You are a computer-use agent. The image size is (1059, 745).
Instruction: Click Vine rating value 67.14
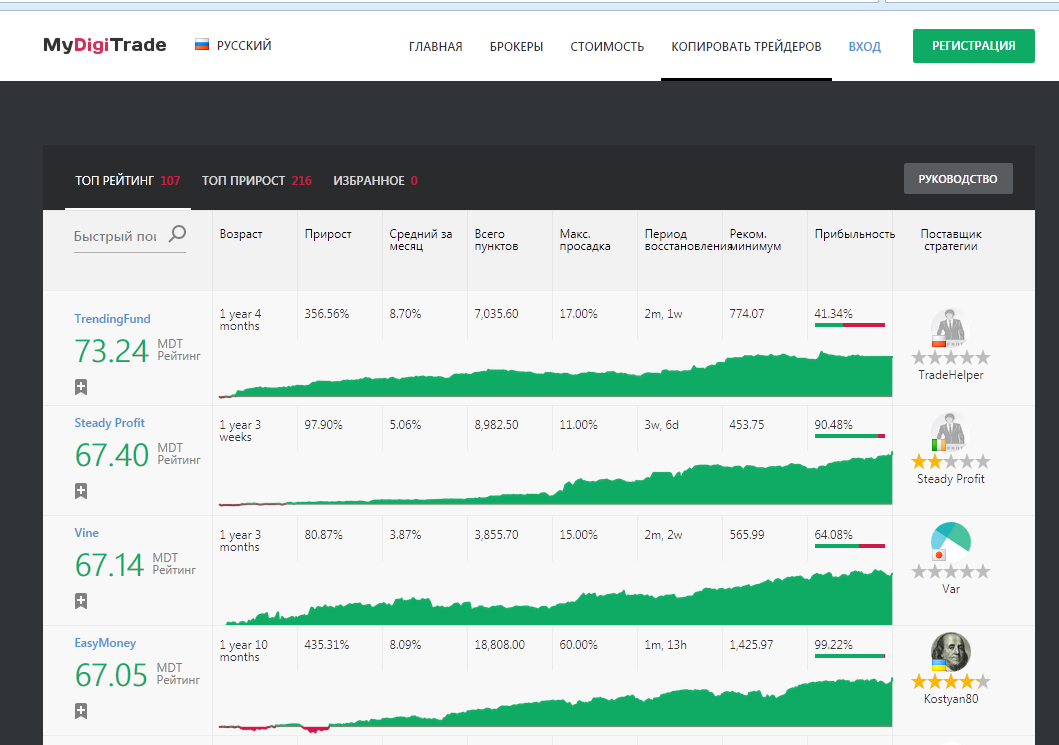pos(109,565)
